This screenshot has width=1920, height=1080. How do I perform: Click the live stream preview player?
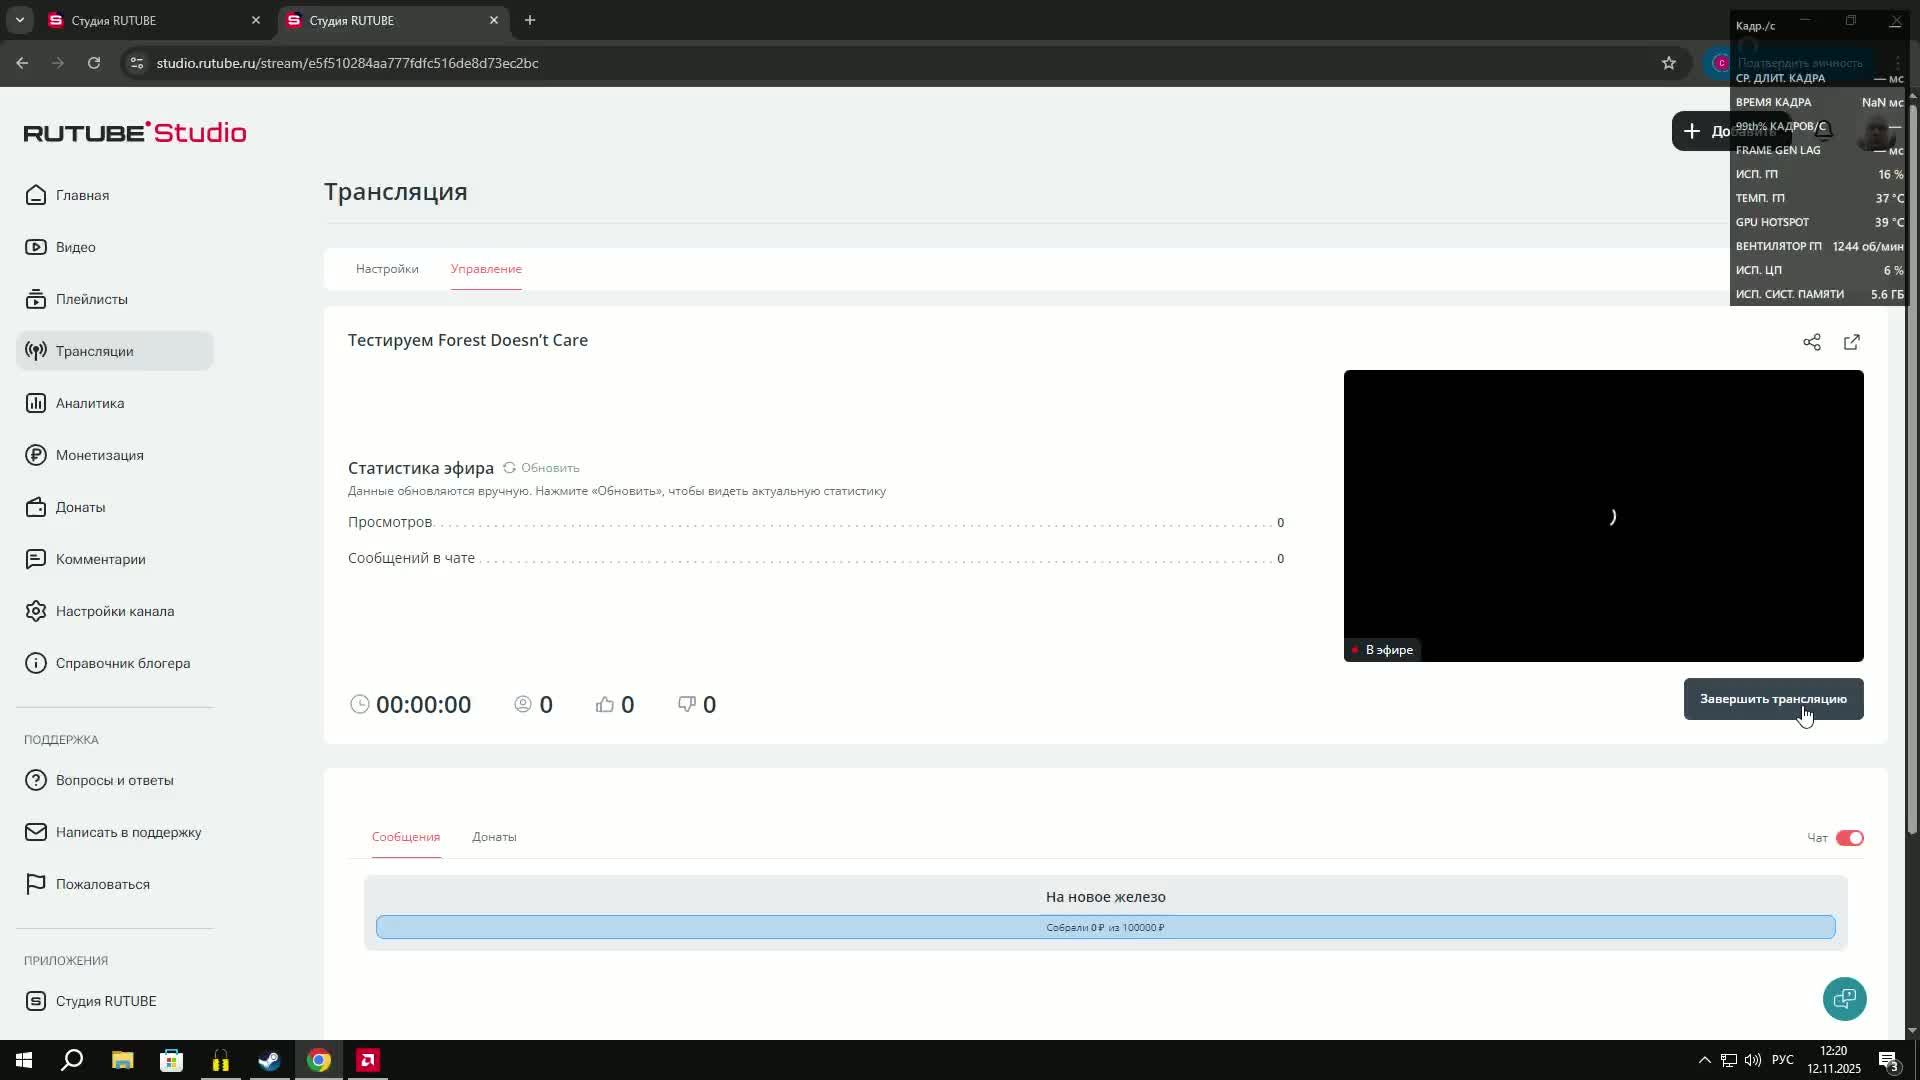point(1603,516)
